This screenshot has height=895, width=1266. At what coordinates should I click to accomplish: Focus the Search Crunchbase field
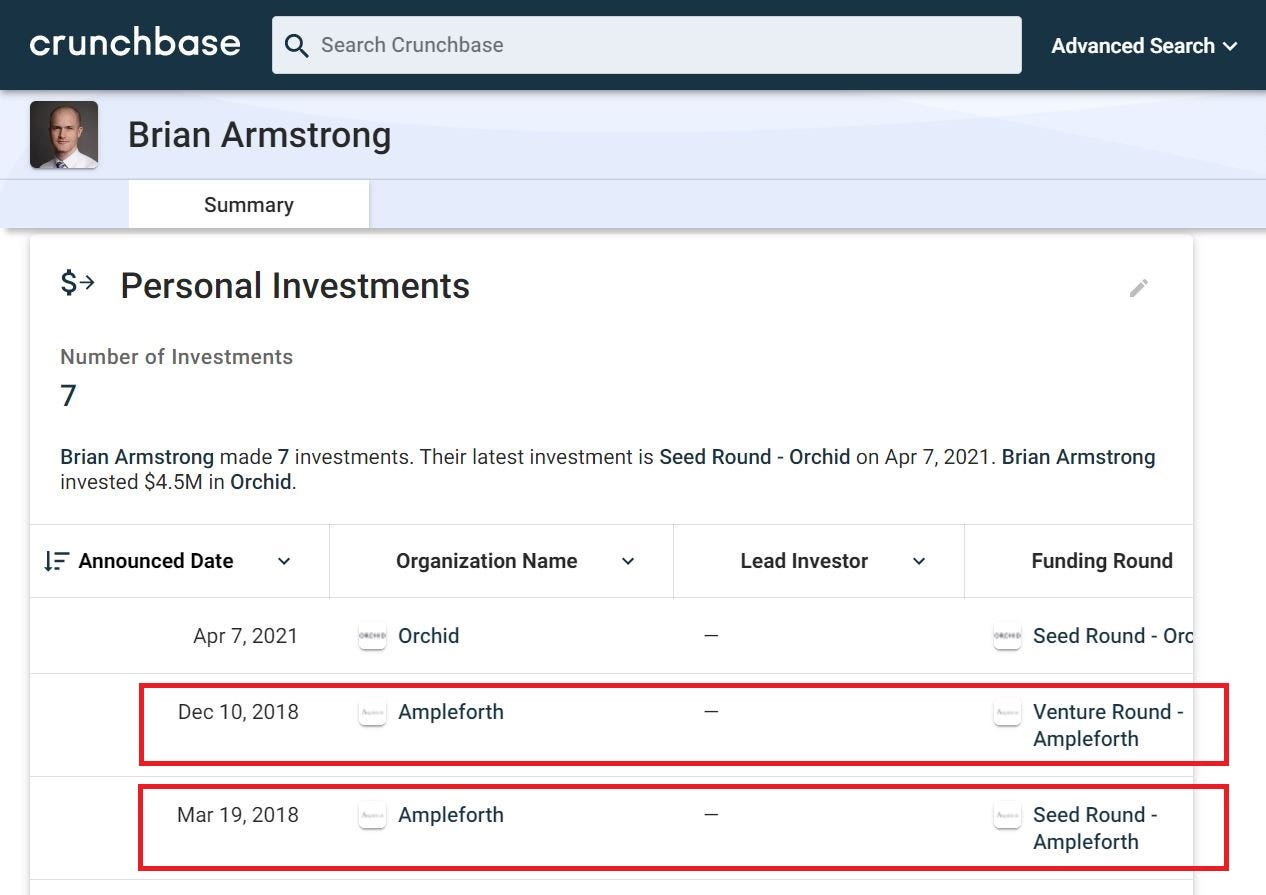click(646, 45)
